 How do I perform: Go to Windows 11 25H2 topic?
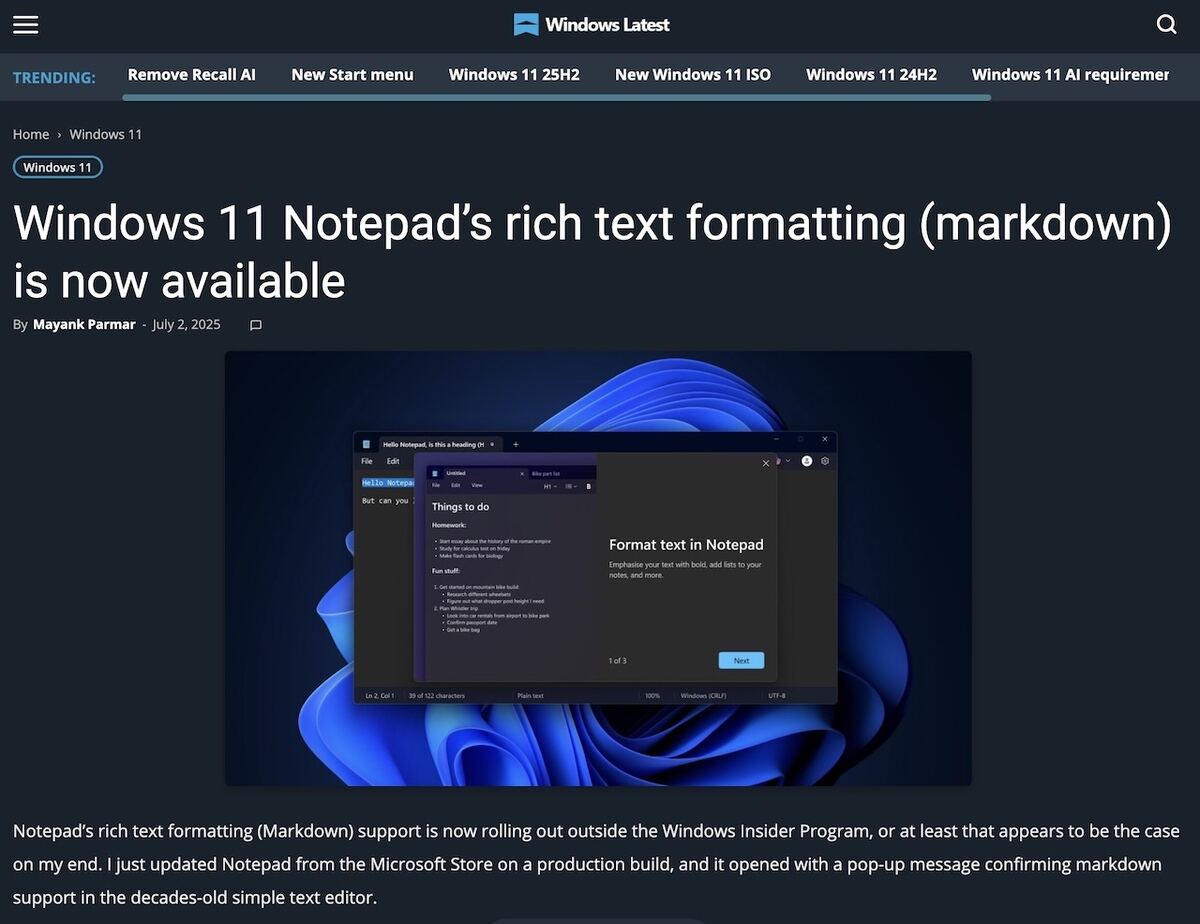click(514, 74)
